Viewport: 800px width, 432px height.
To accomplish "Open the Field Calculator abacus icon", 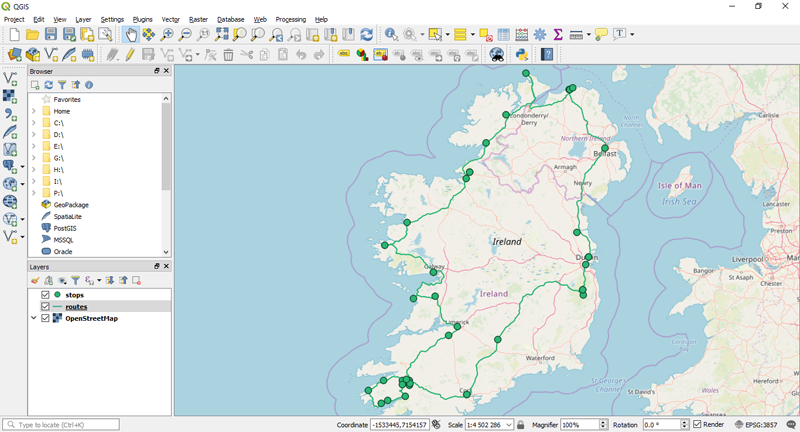I will tap(522, 34).
